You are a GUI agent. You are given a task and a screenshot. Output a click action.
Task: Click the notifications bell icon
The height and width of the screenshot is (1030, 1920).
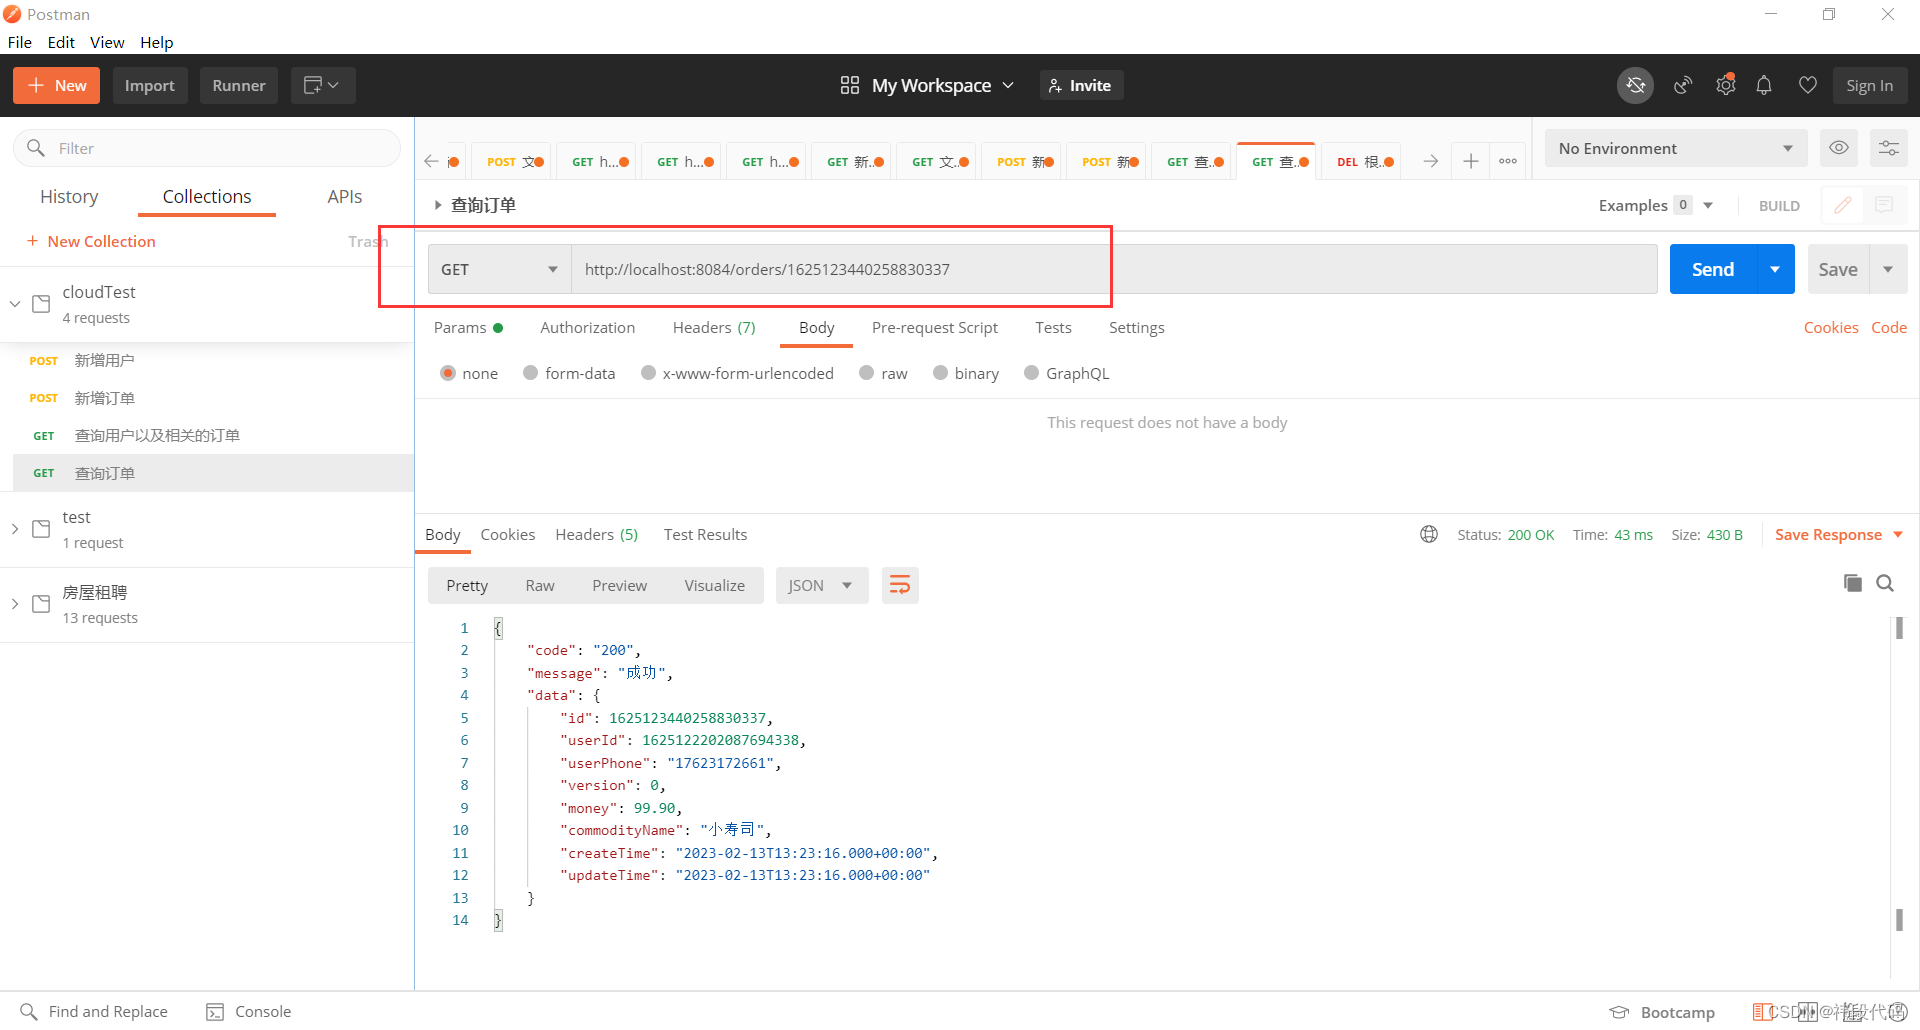pos(1764,85)
